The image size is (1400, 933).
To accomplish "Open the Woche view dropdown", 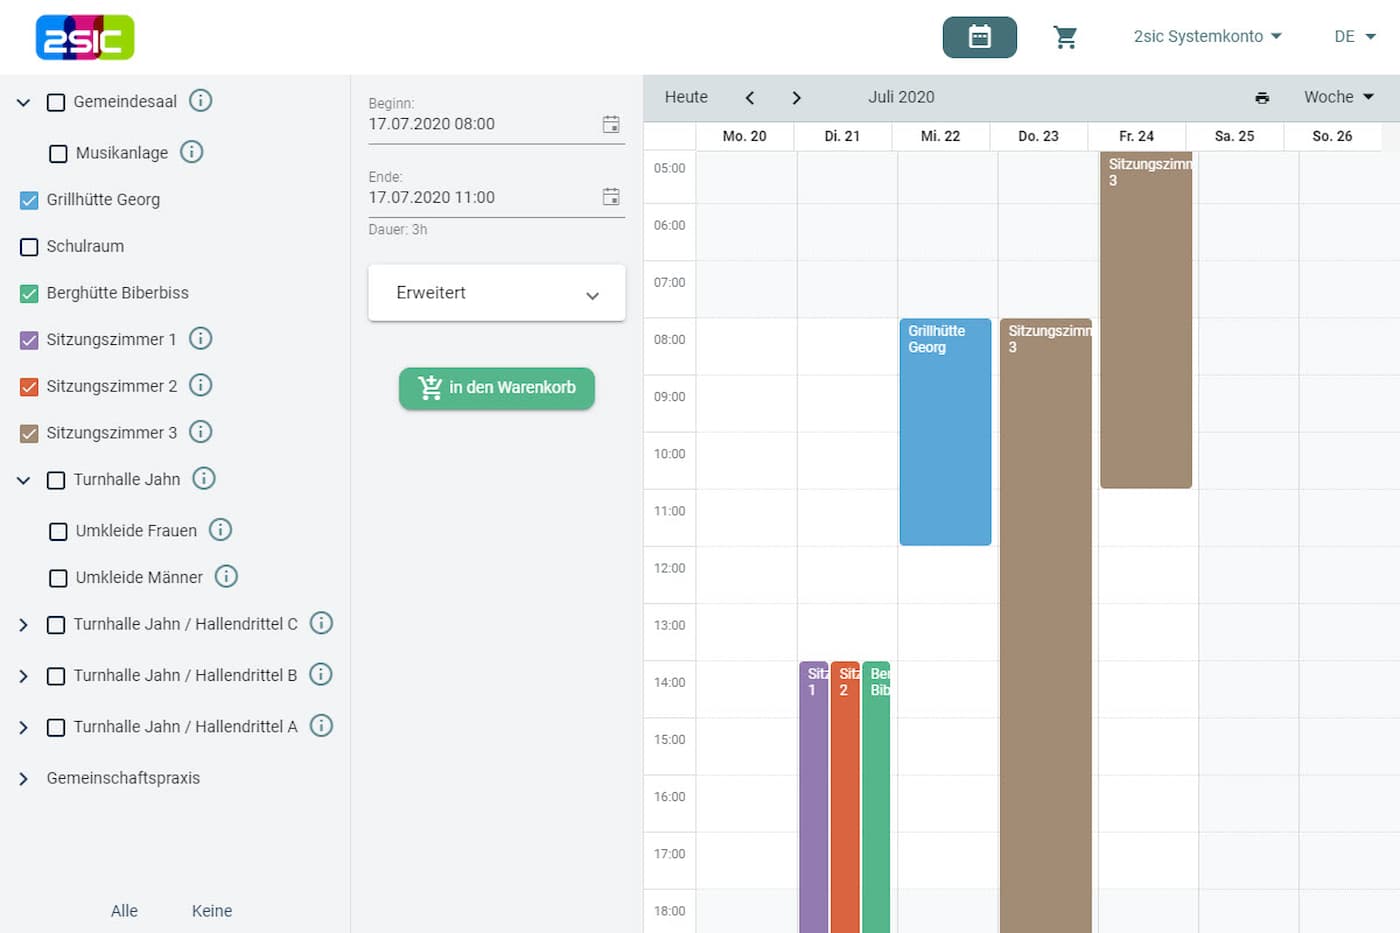I will click(x=1338, y=97).
